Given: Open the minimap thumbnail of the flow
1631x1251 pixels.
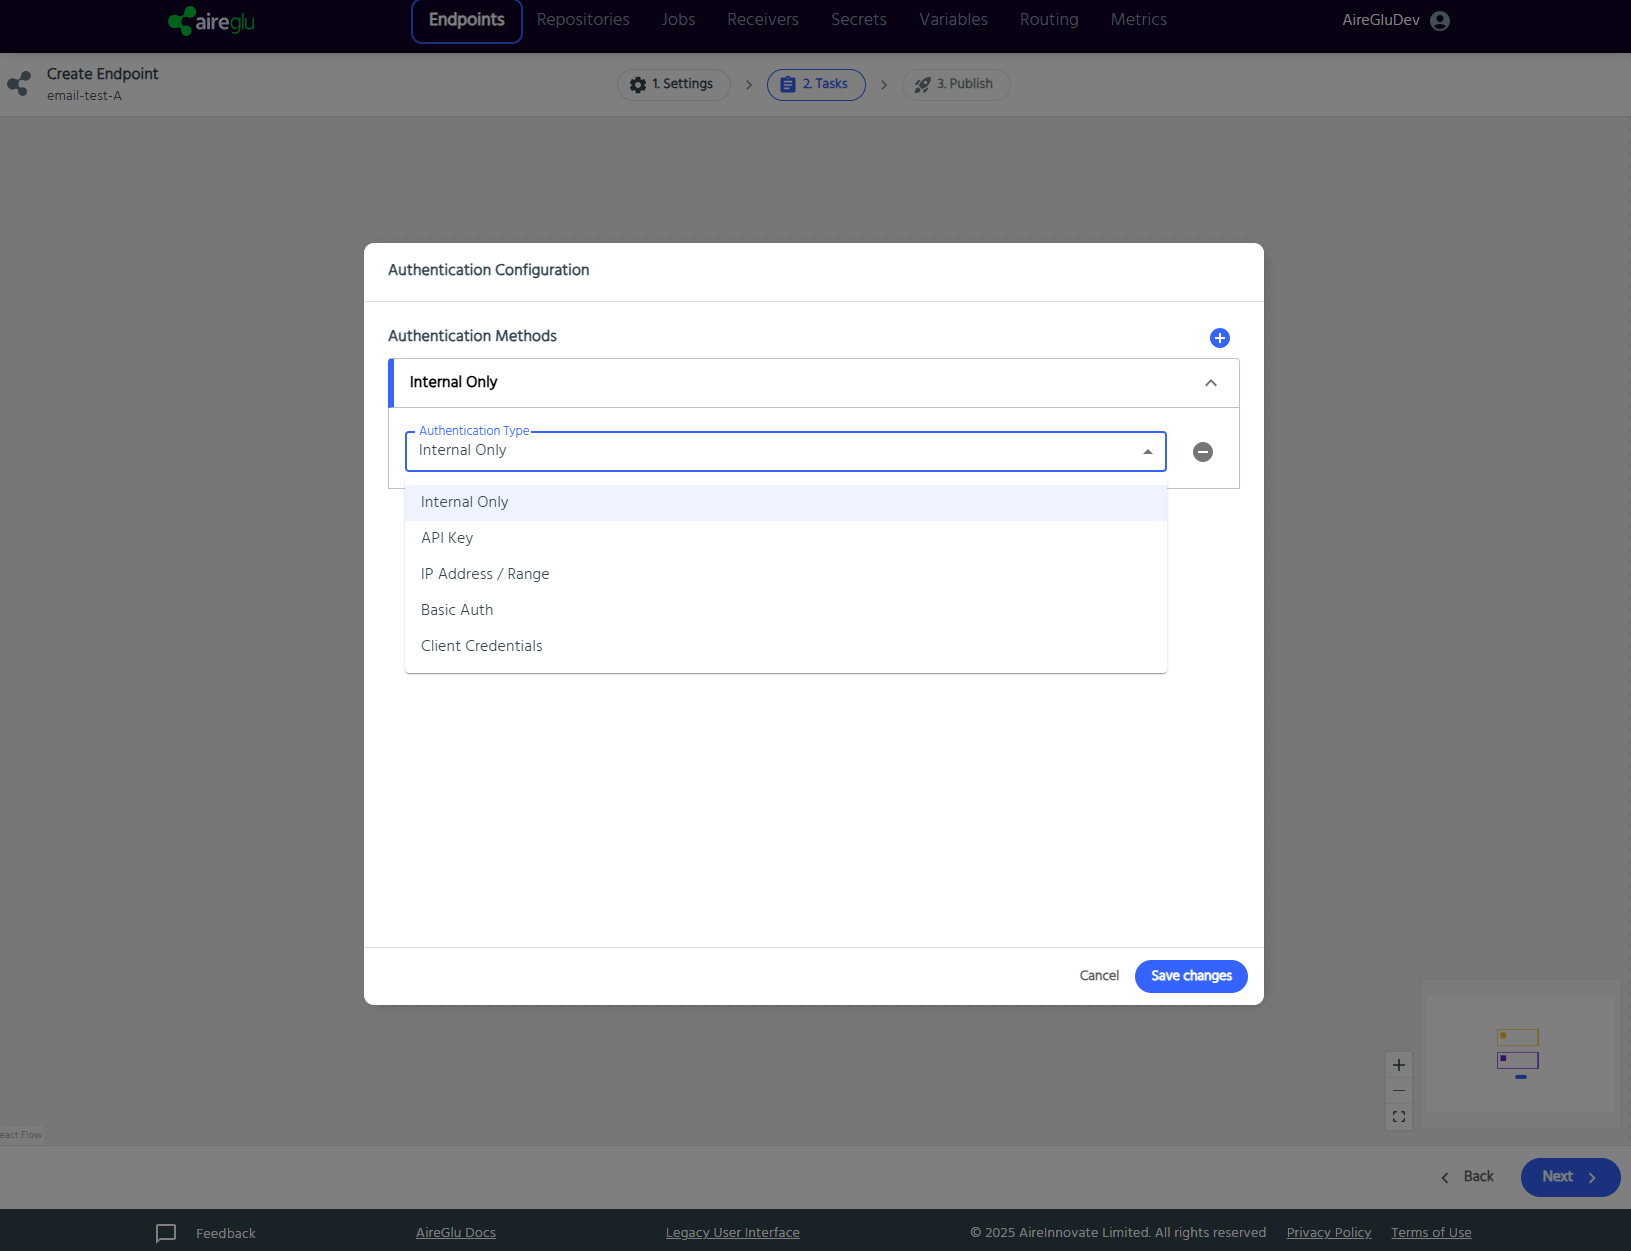Looking at the screenshot, I should [1520, 1053].
